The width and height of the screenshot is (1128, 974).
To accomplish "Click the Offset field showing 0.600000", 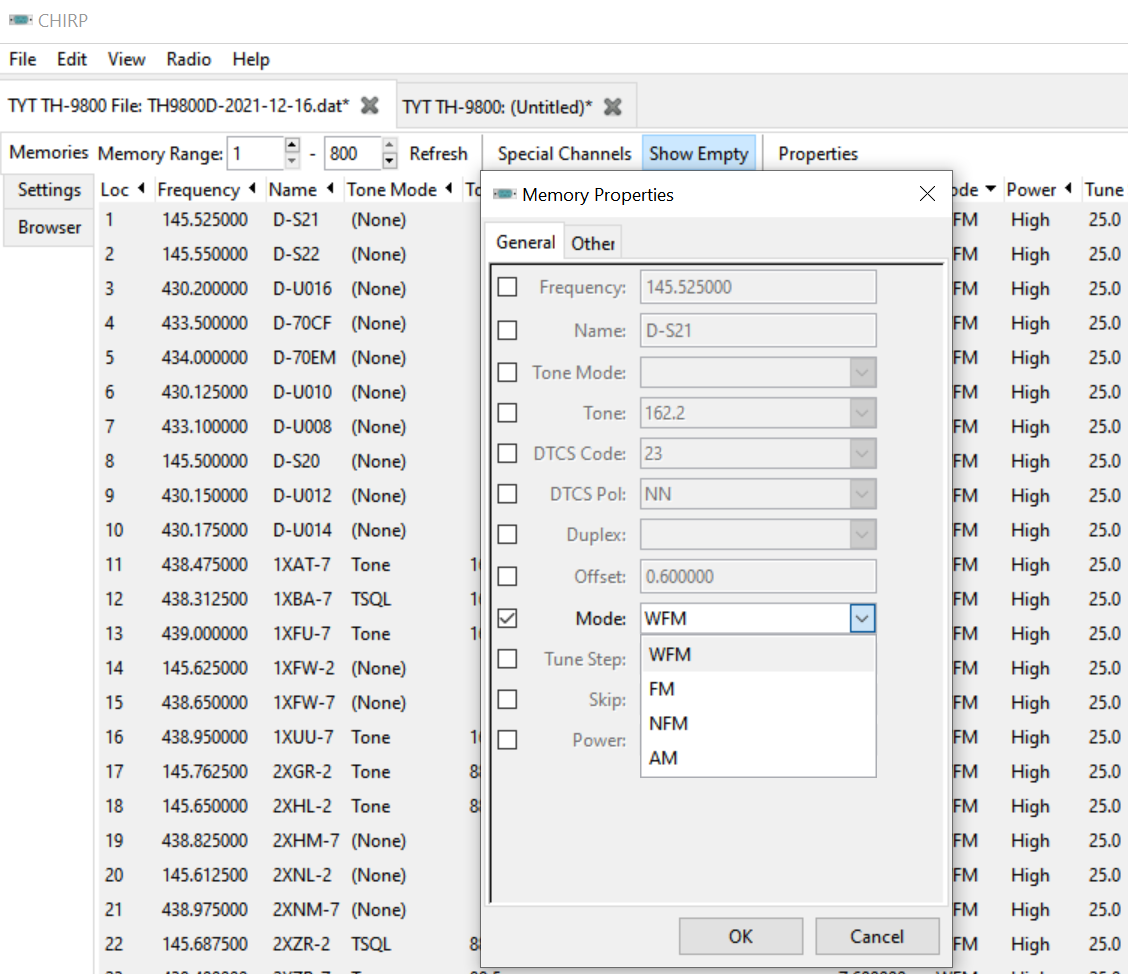I will (758, 576).
